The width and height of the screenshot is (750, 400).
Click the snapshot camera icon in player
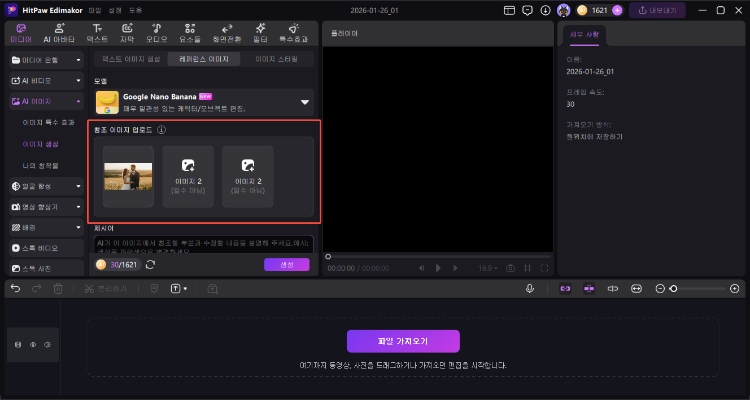[510, 268]
